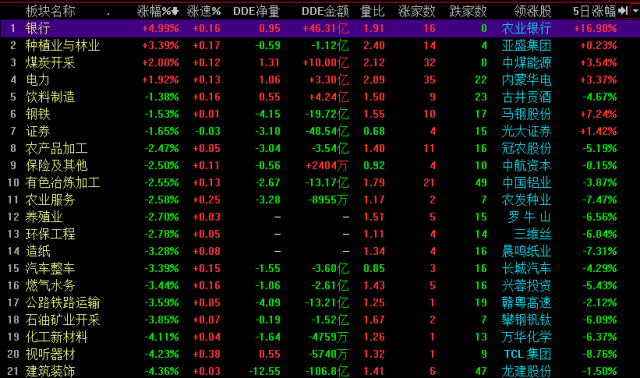Click the 5日涨幅 column header
Screen dimensions: 640x378
point(594,11)
